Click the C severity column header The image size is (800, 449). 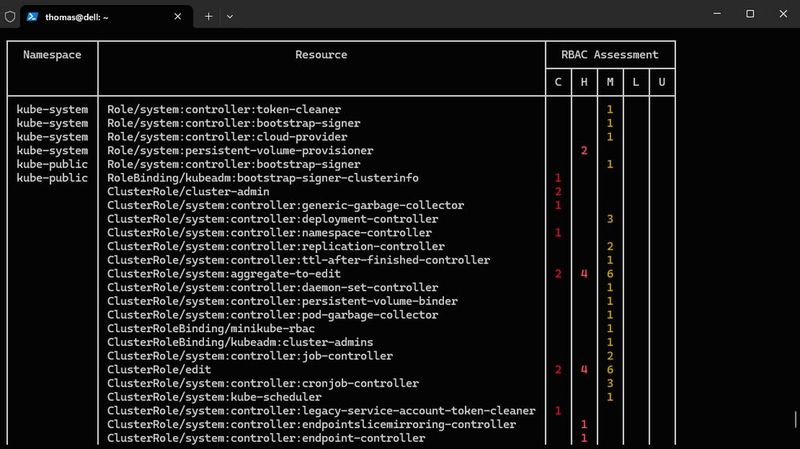[558, 82]
